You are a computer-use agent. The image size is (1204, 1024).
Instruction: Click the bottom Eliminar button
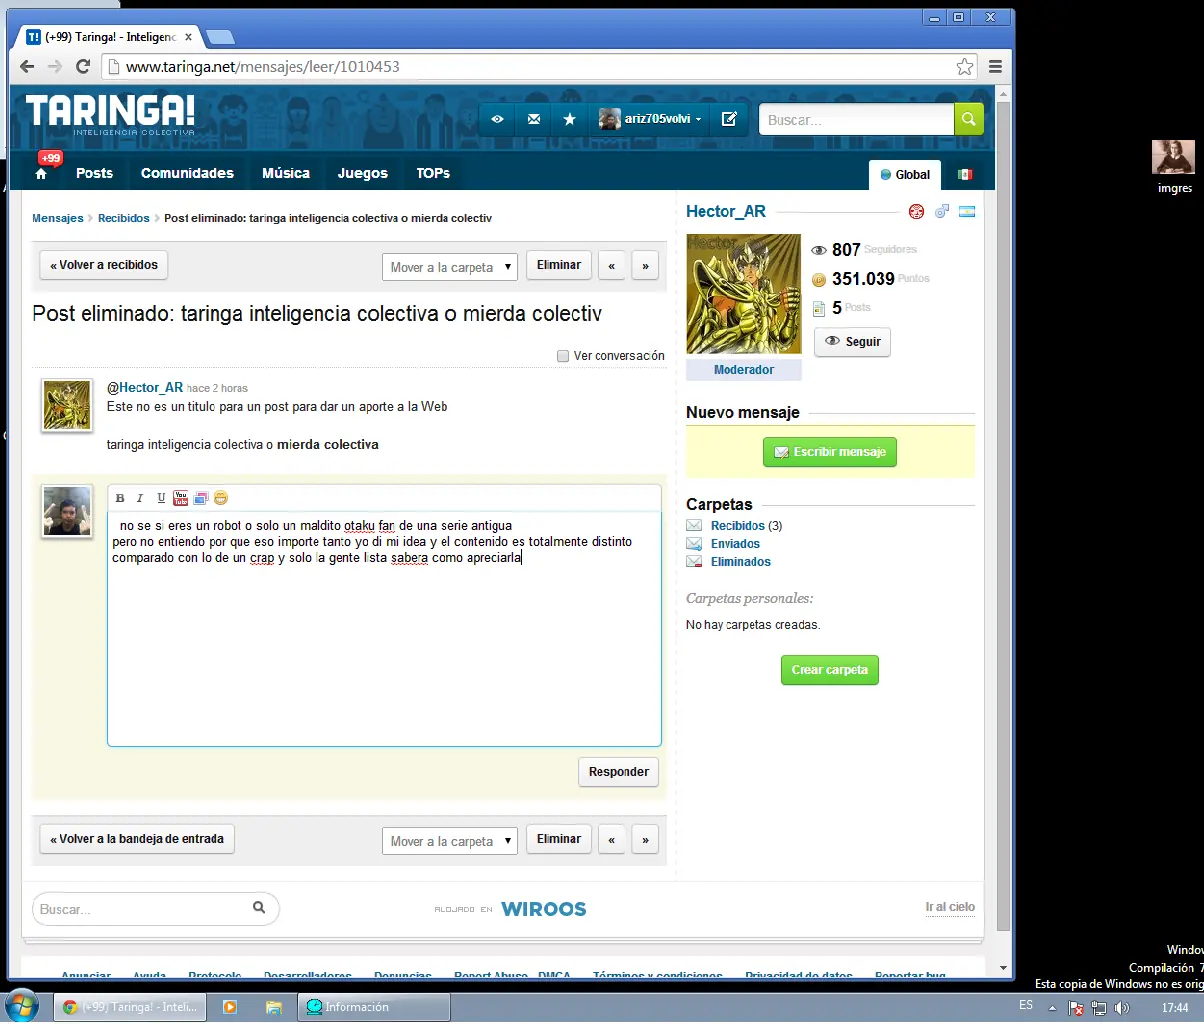point(558,839)
